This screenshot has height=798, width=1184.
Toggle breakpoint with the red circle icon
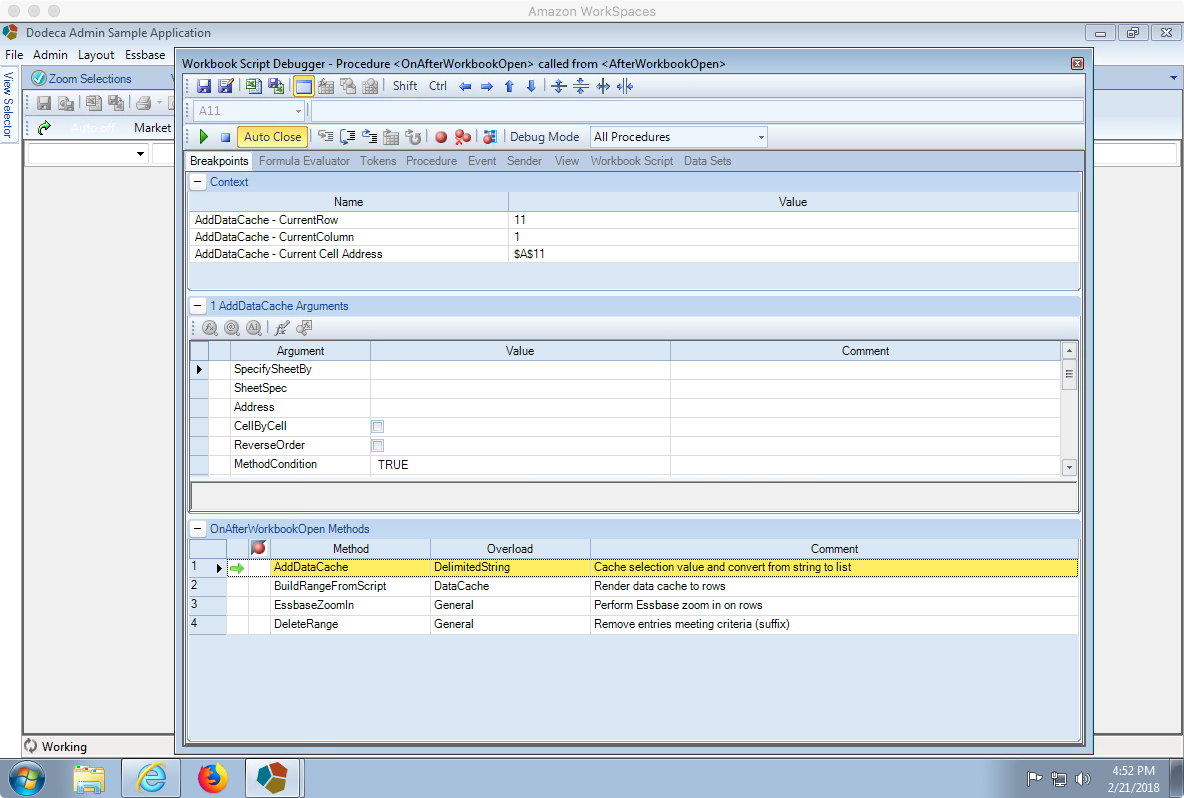coord(441,137)
